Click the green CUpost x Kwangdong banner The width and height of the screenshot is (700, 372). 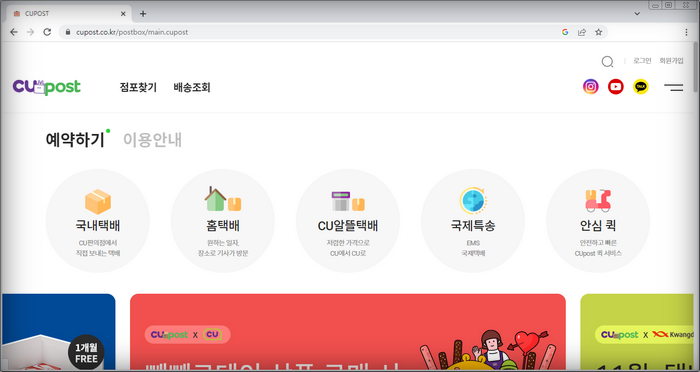click(x=637, y=331)
